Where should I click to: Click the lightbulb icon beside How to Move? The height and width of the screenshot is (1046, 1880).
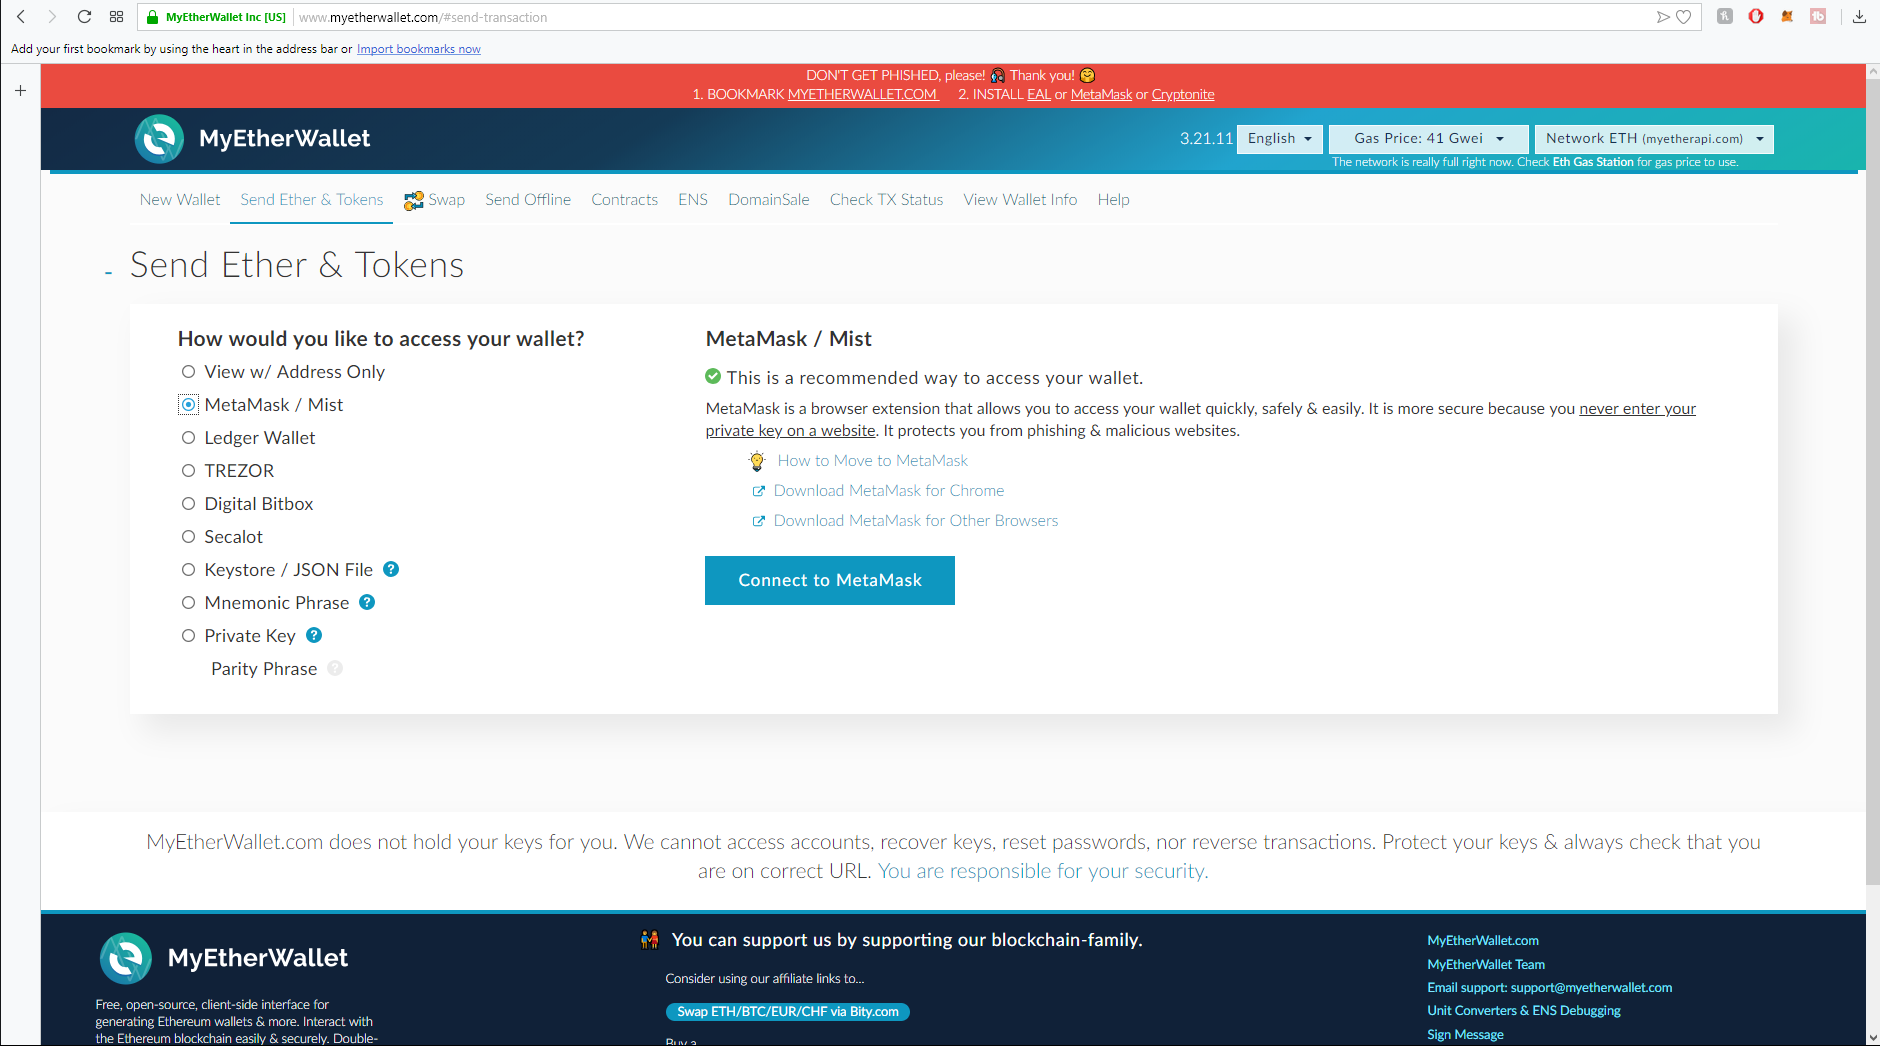pyautogui.click(x=757, y=461)
